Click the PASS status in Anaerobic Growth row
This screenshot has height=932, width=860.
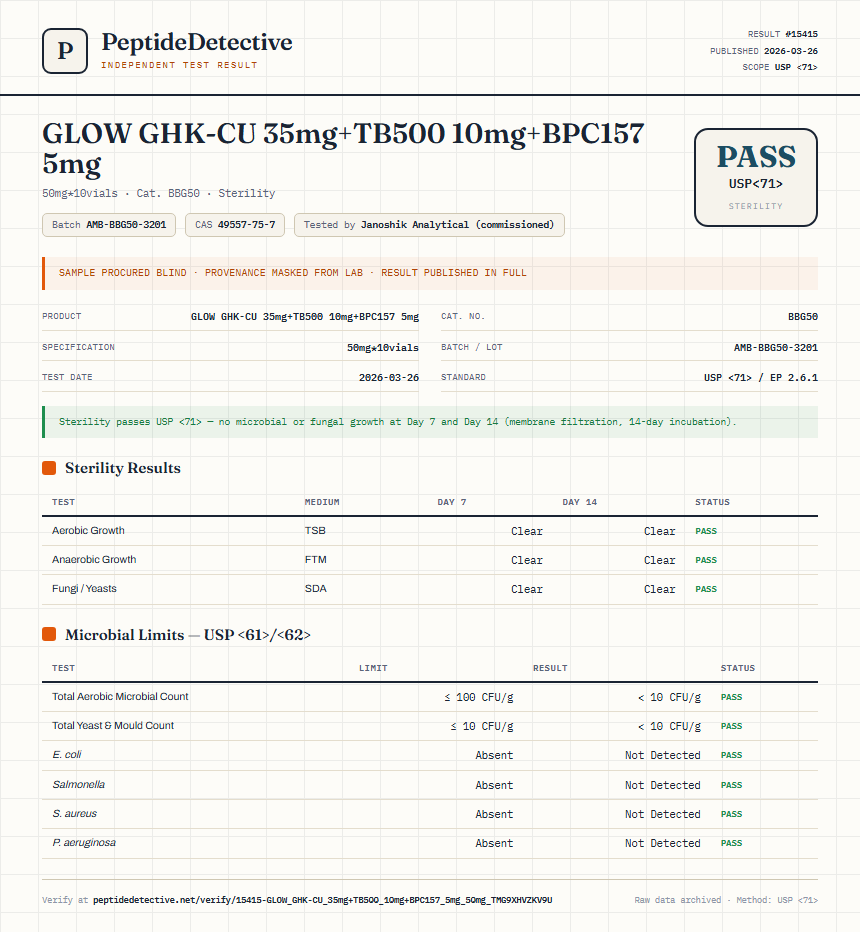point(706,561)
